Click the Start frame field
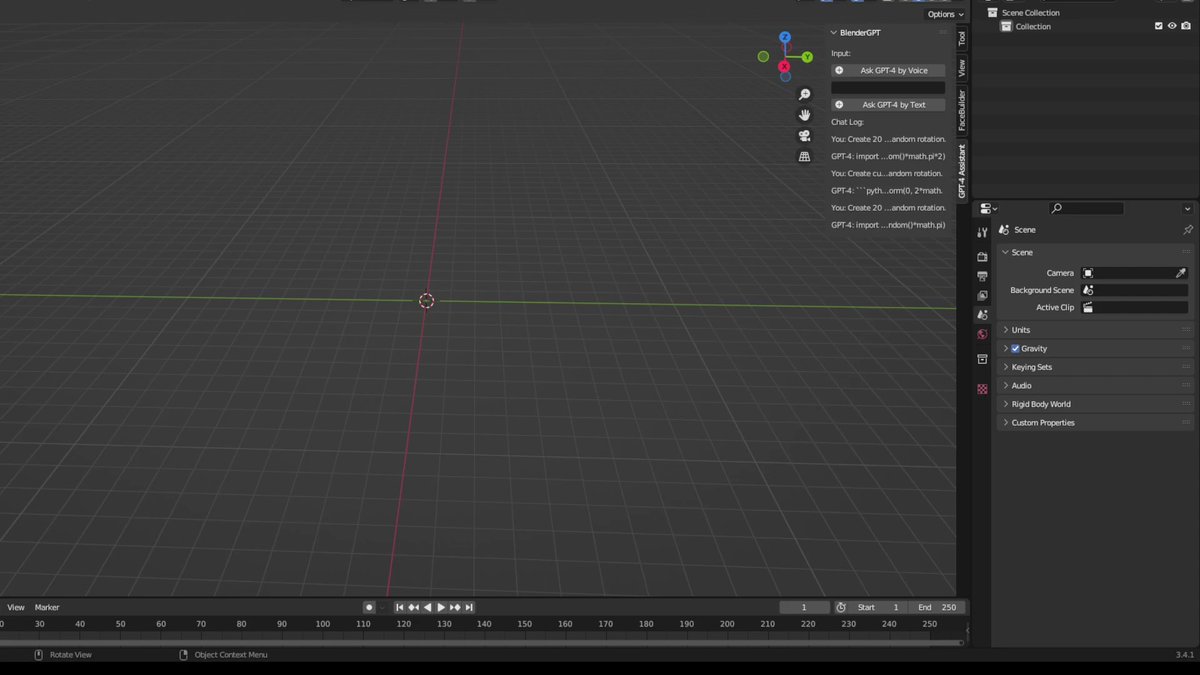Image resolution: width=1200 pixels, height=675 pixels. click(x=880, y=607)
